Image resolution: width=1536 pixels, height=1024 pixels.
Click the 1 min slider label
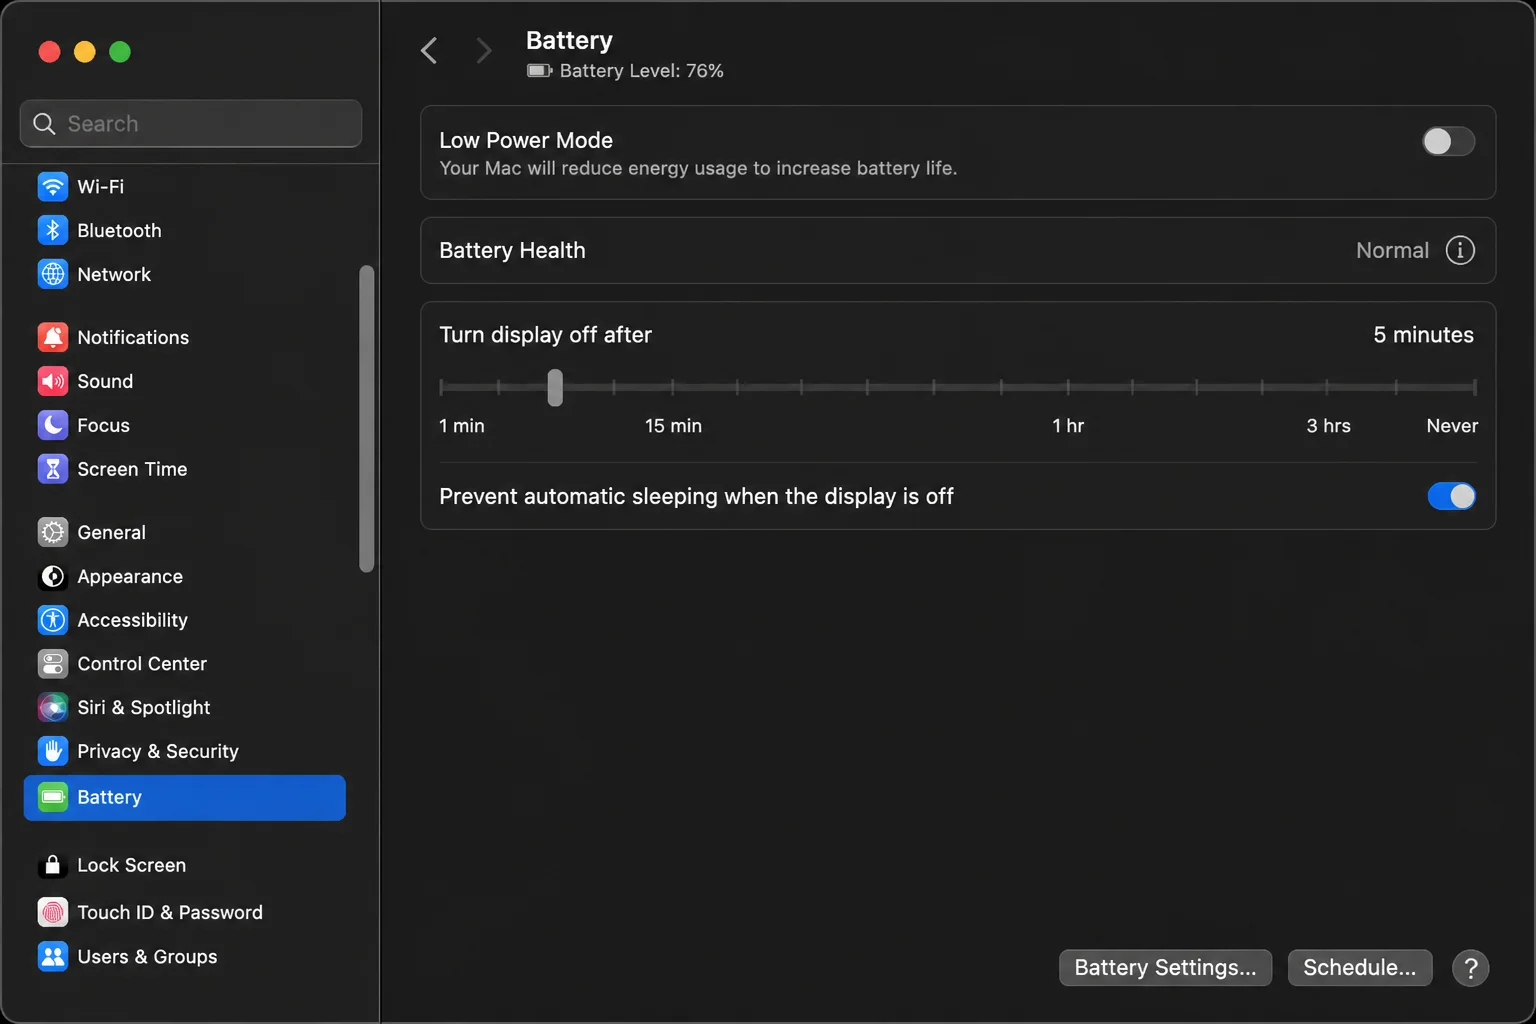pyautogui.click(x=461, y=425)
